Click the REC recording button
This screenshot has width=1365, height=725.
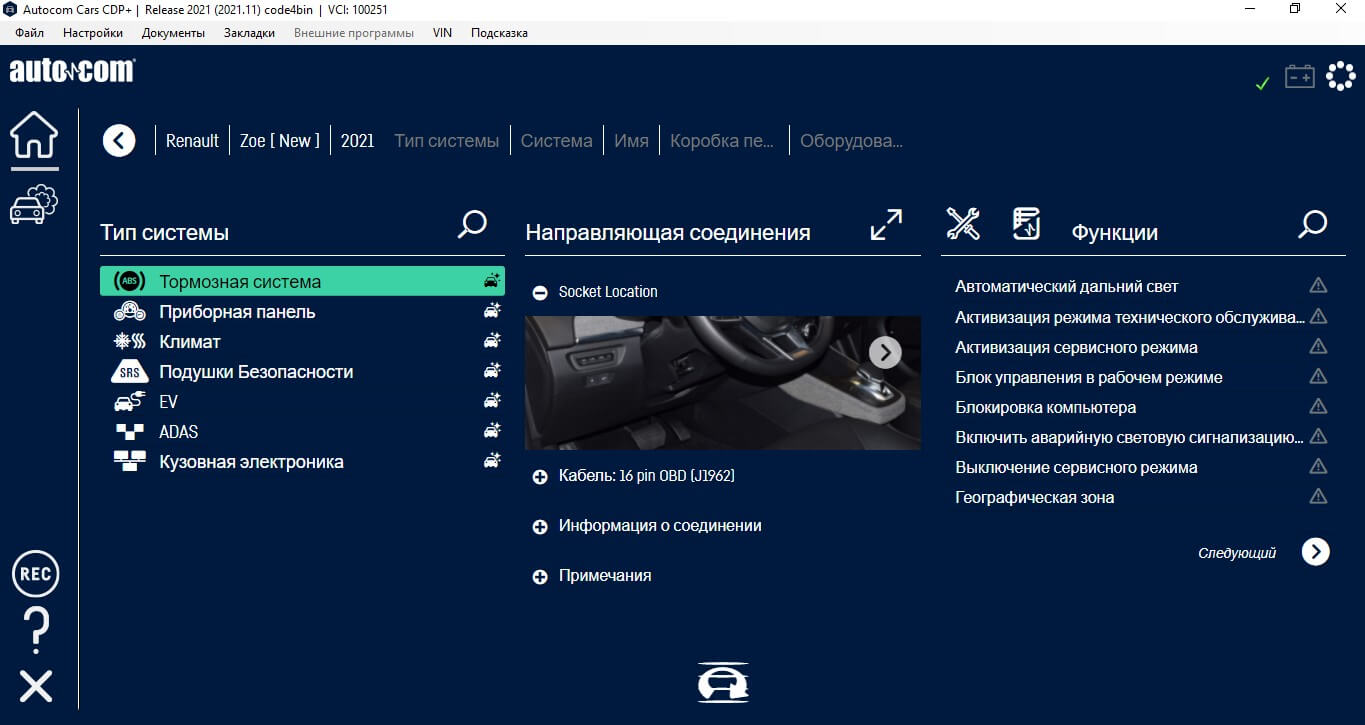pos(35,574)
